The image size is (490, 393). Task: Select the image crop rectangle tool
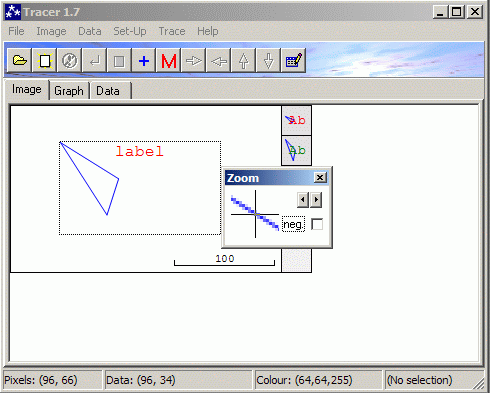[45, 60]
